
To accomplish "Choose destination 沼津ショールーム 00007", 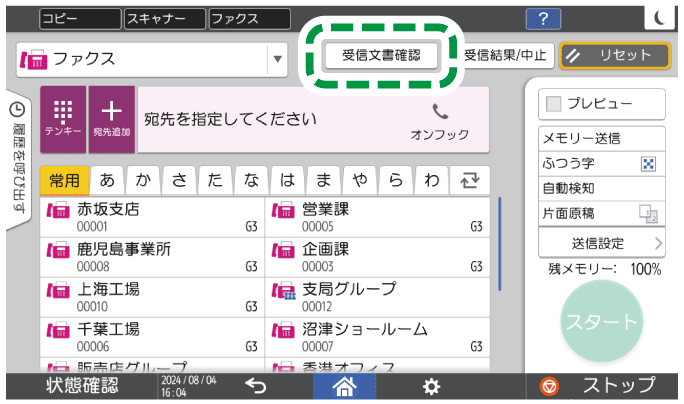I will pos(377,338).
